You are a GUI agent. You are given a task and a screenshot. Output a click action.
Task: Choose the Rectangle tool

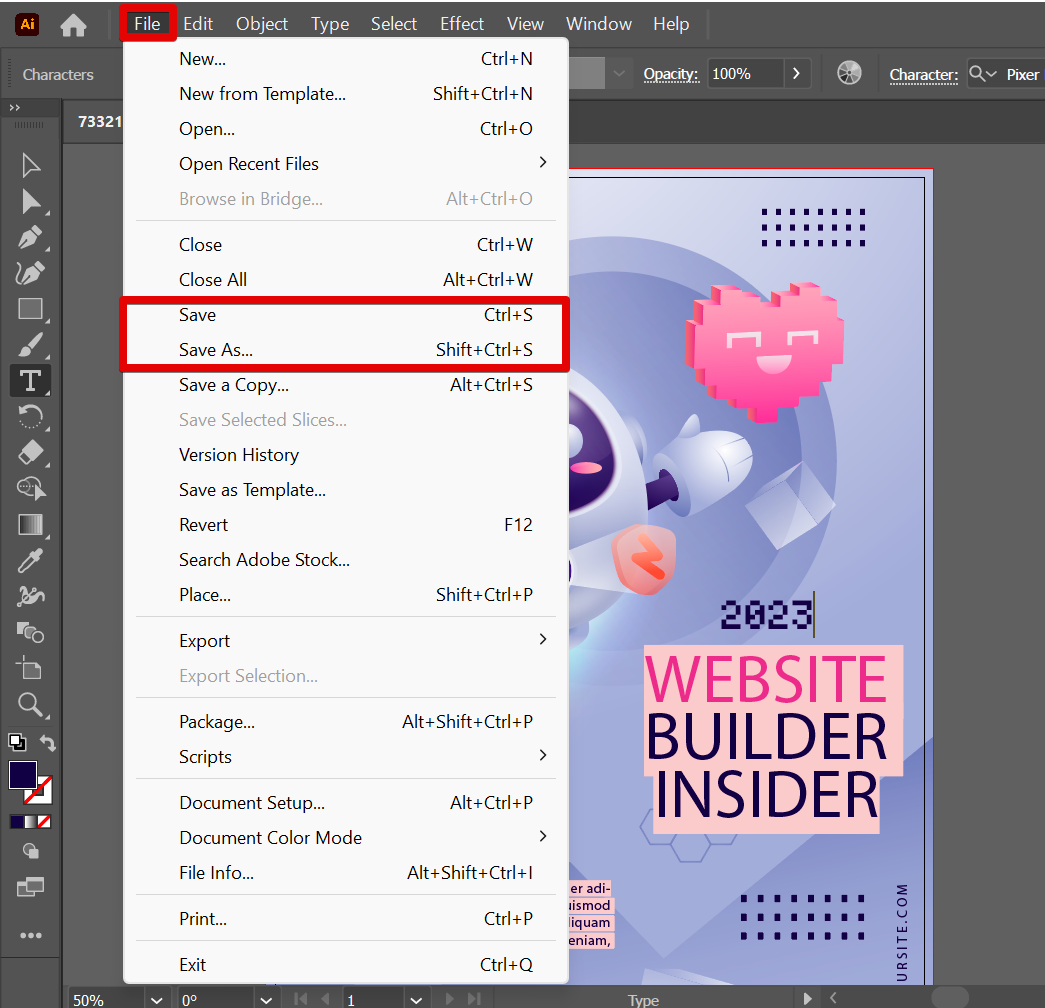click(30, 309)
